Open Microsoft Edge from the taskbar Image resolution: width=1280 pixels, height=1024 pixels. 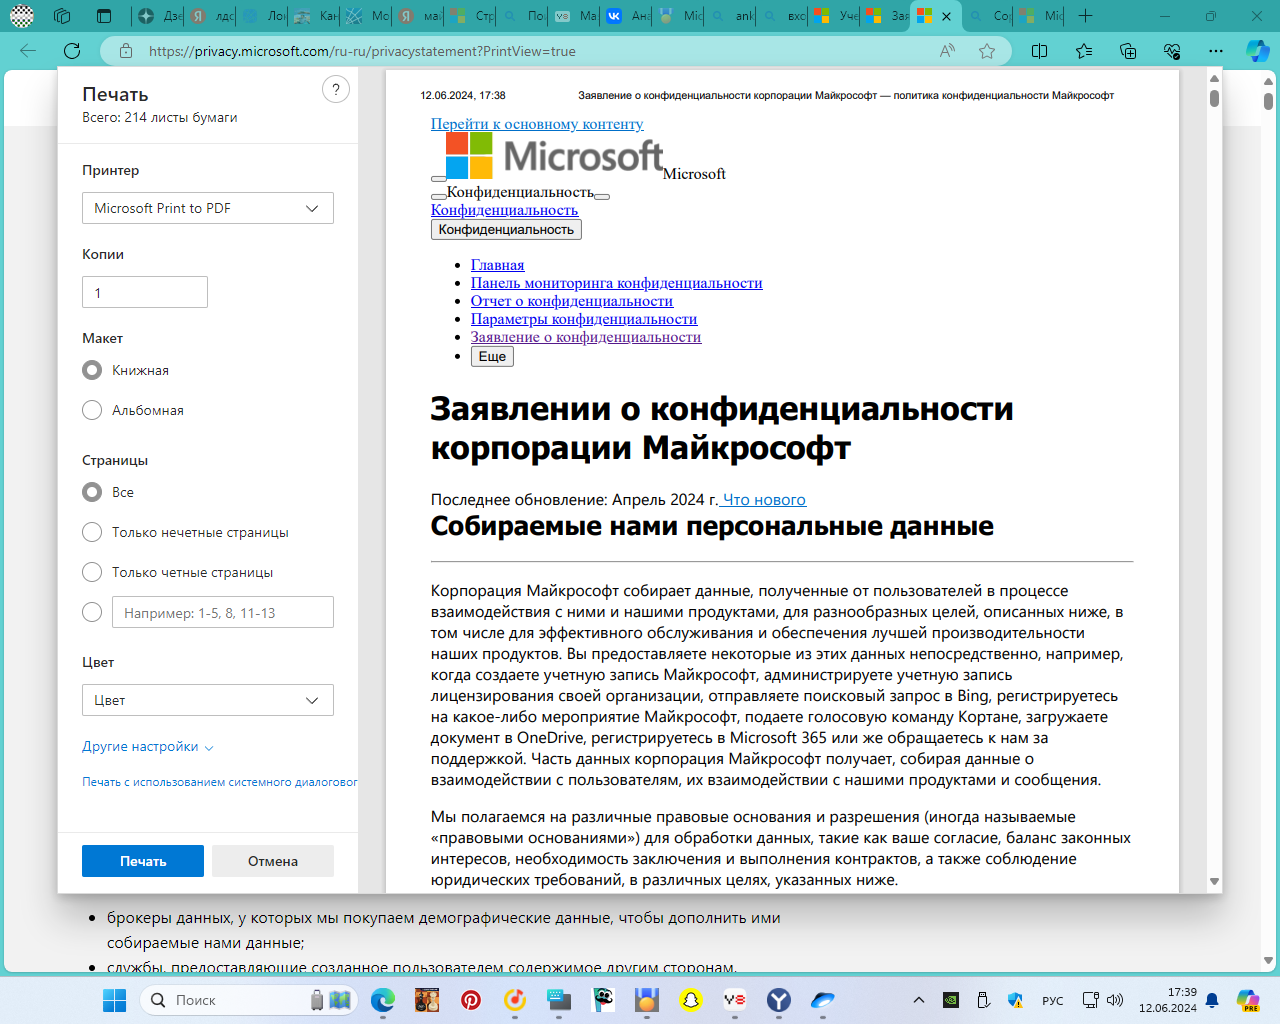coord(383,1000)
